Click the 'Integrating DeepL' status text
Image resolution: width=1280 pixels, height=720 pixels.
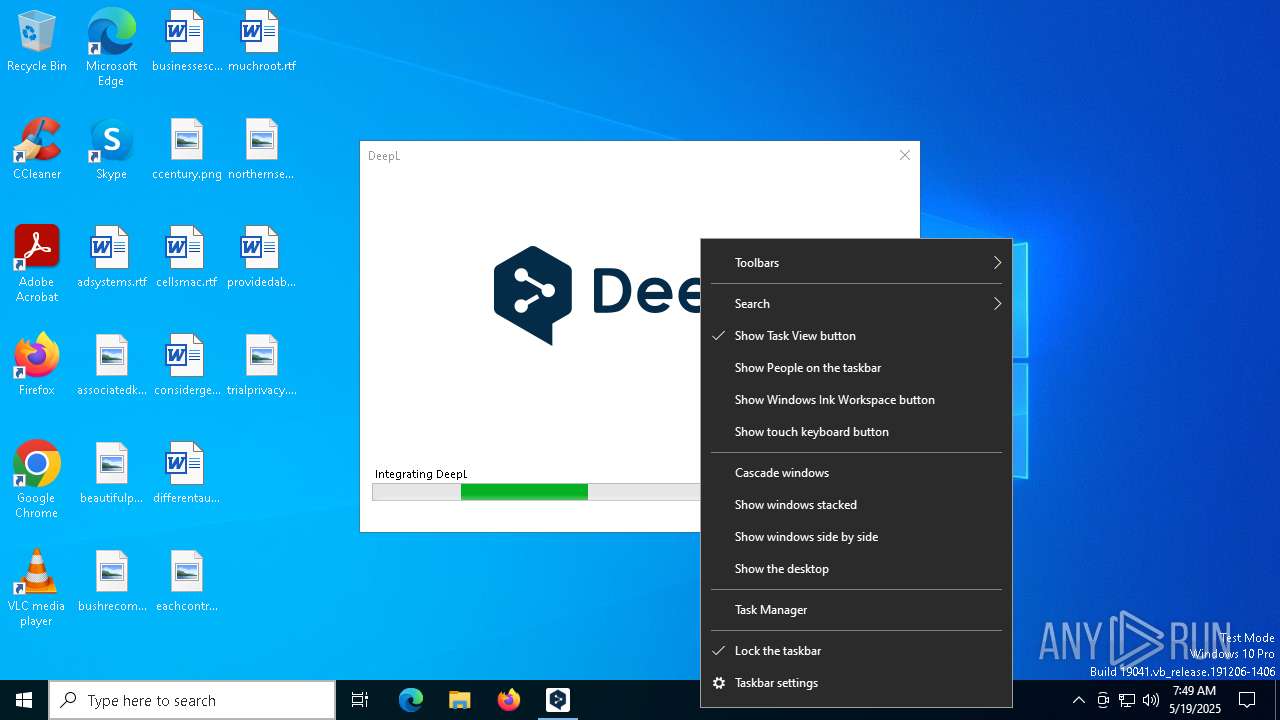[x=421, y=474]
